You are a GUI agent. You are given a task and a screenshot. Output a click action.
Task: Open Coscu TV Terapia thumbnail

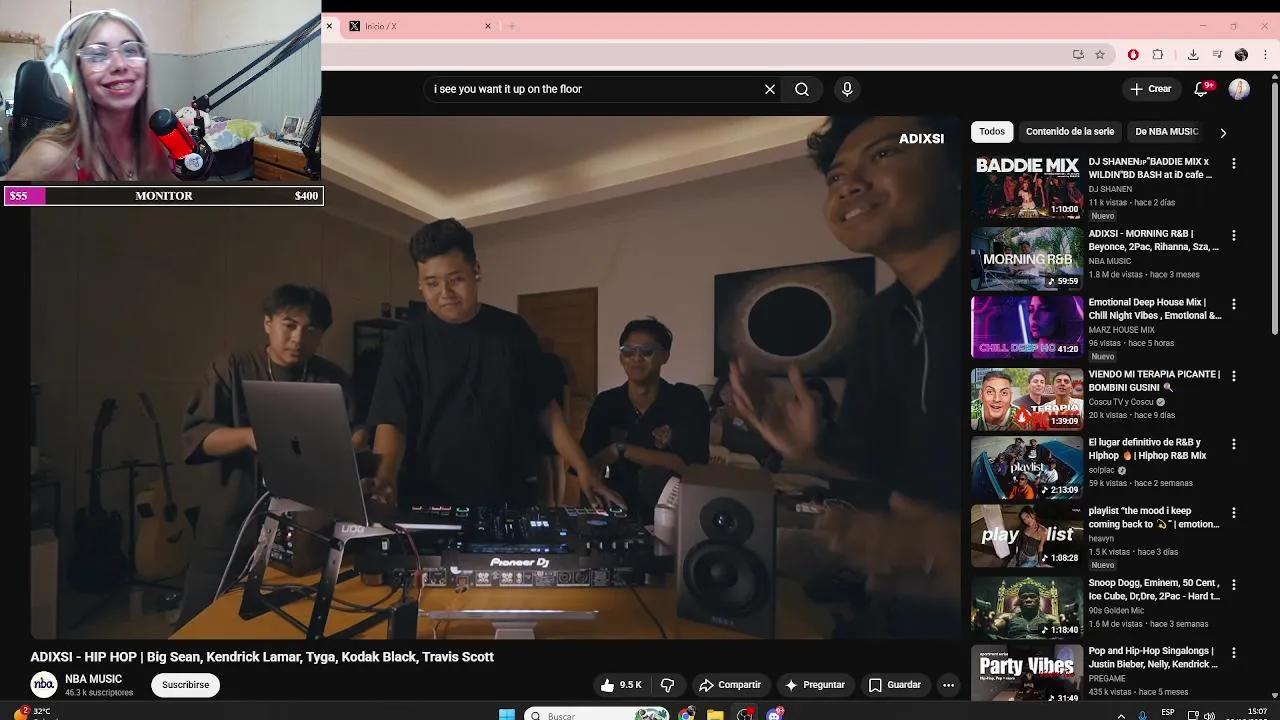(x=1027, y=399)
